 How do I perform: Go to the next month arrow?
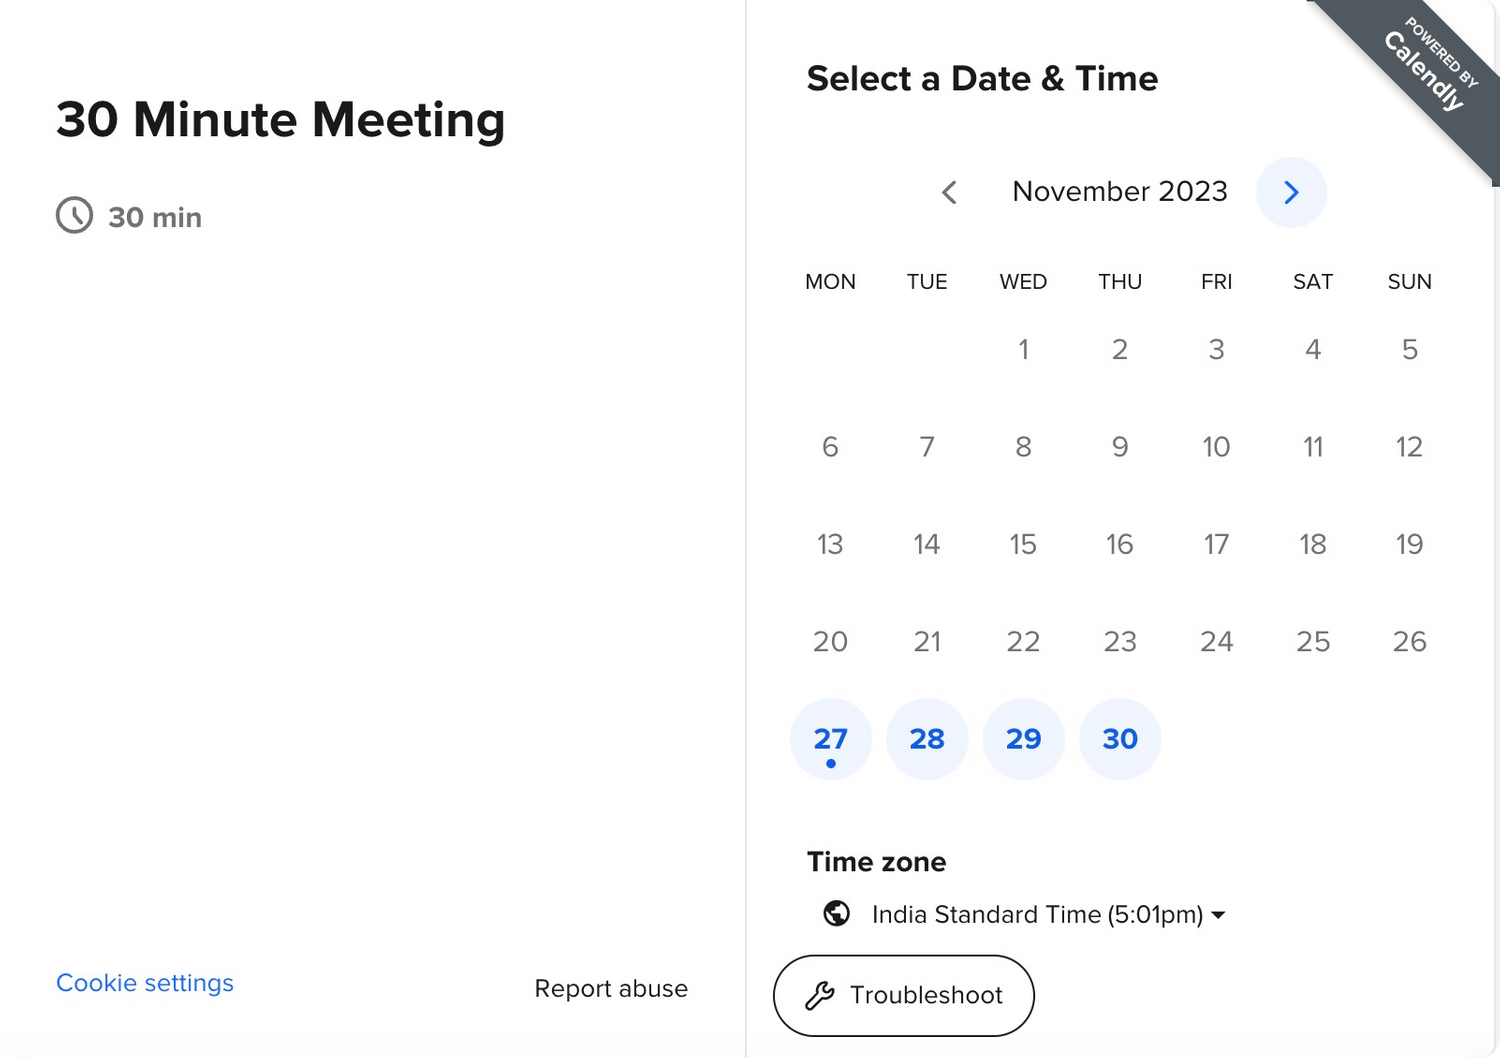[1291, 192]
